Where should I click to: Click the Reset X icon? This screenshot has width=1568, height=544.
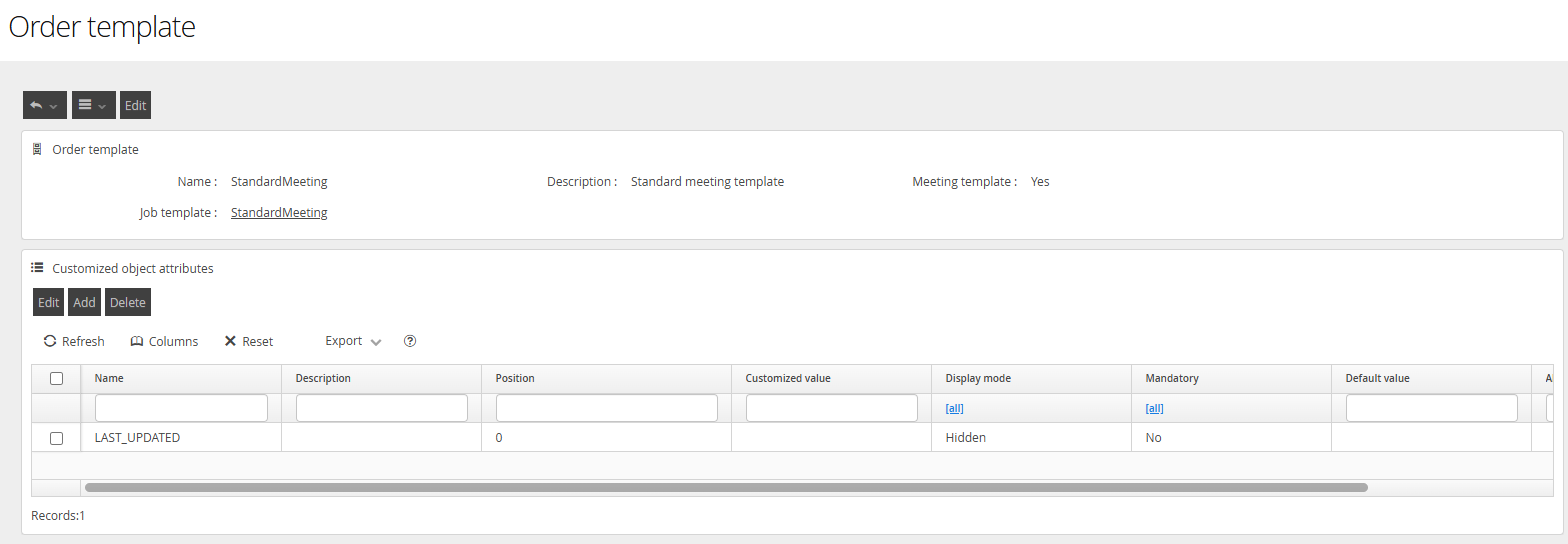[x=230, y=341]
